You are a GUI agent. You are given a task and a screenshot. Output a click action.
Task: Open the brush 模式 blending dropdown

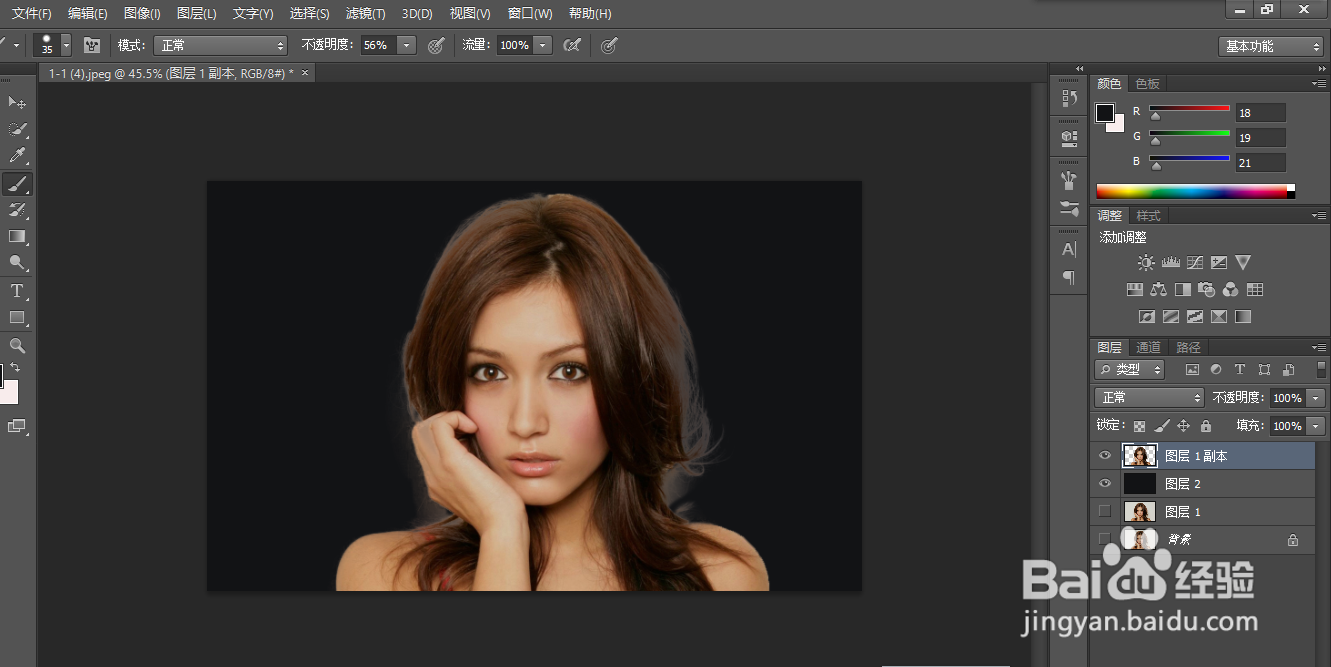click(220, 45)
